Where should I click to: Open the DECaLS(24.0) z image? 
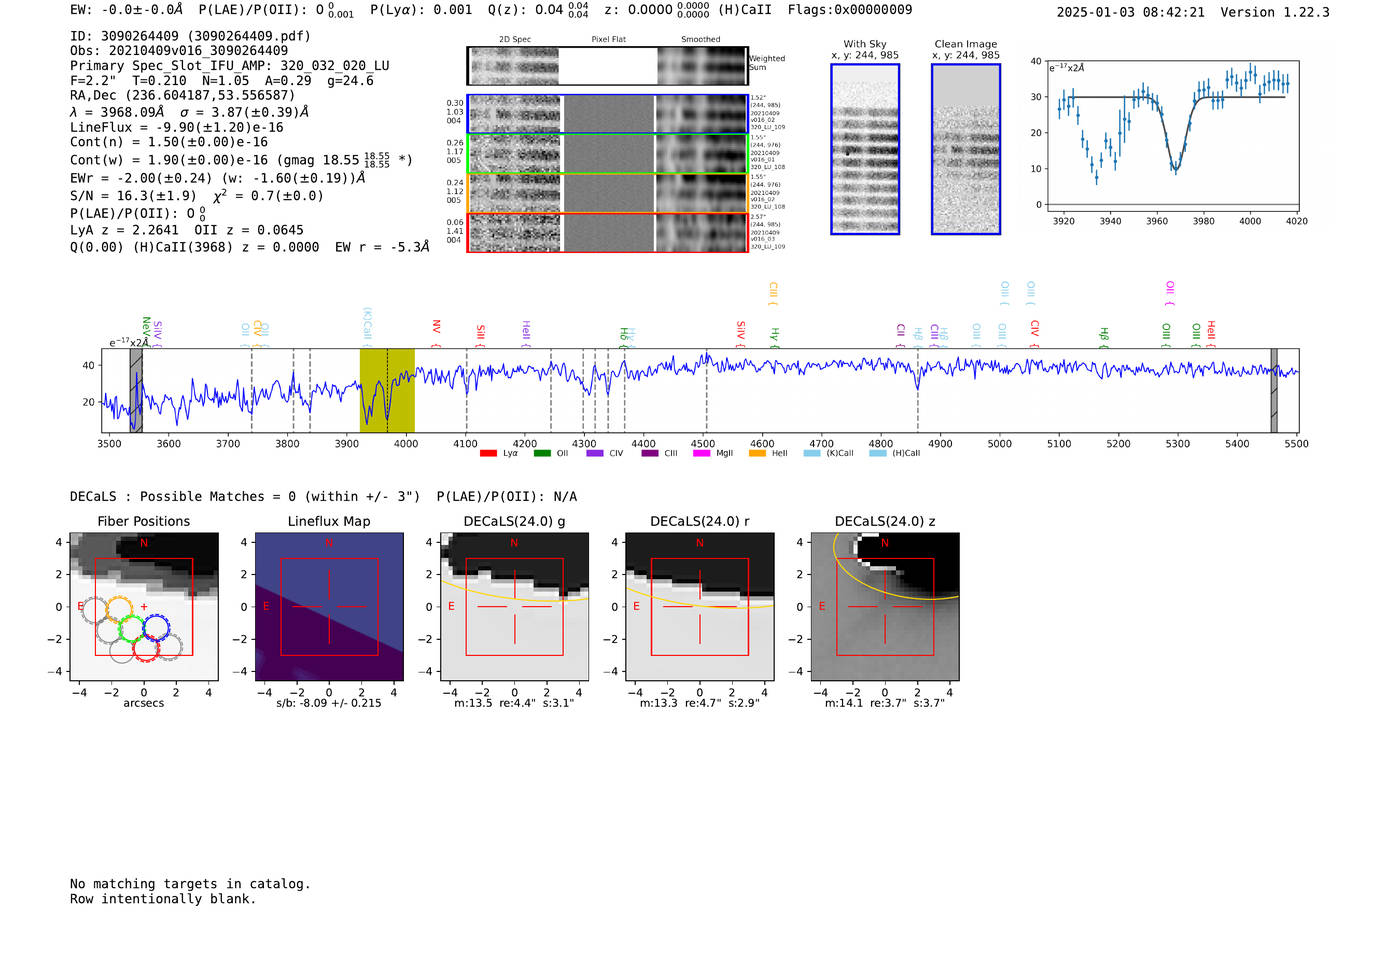tap(885, 607)
